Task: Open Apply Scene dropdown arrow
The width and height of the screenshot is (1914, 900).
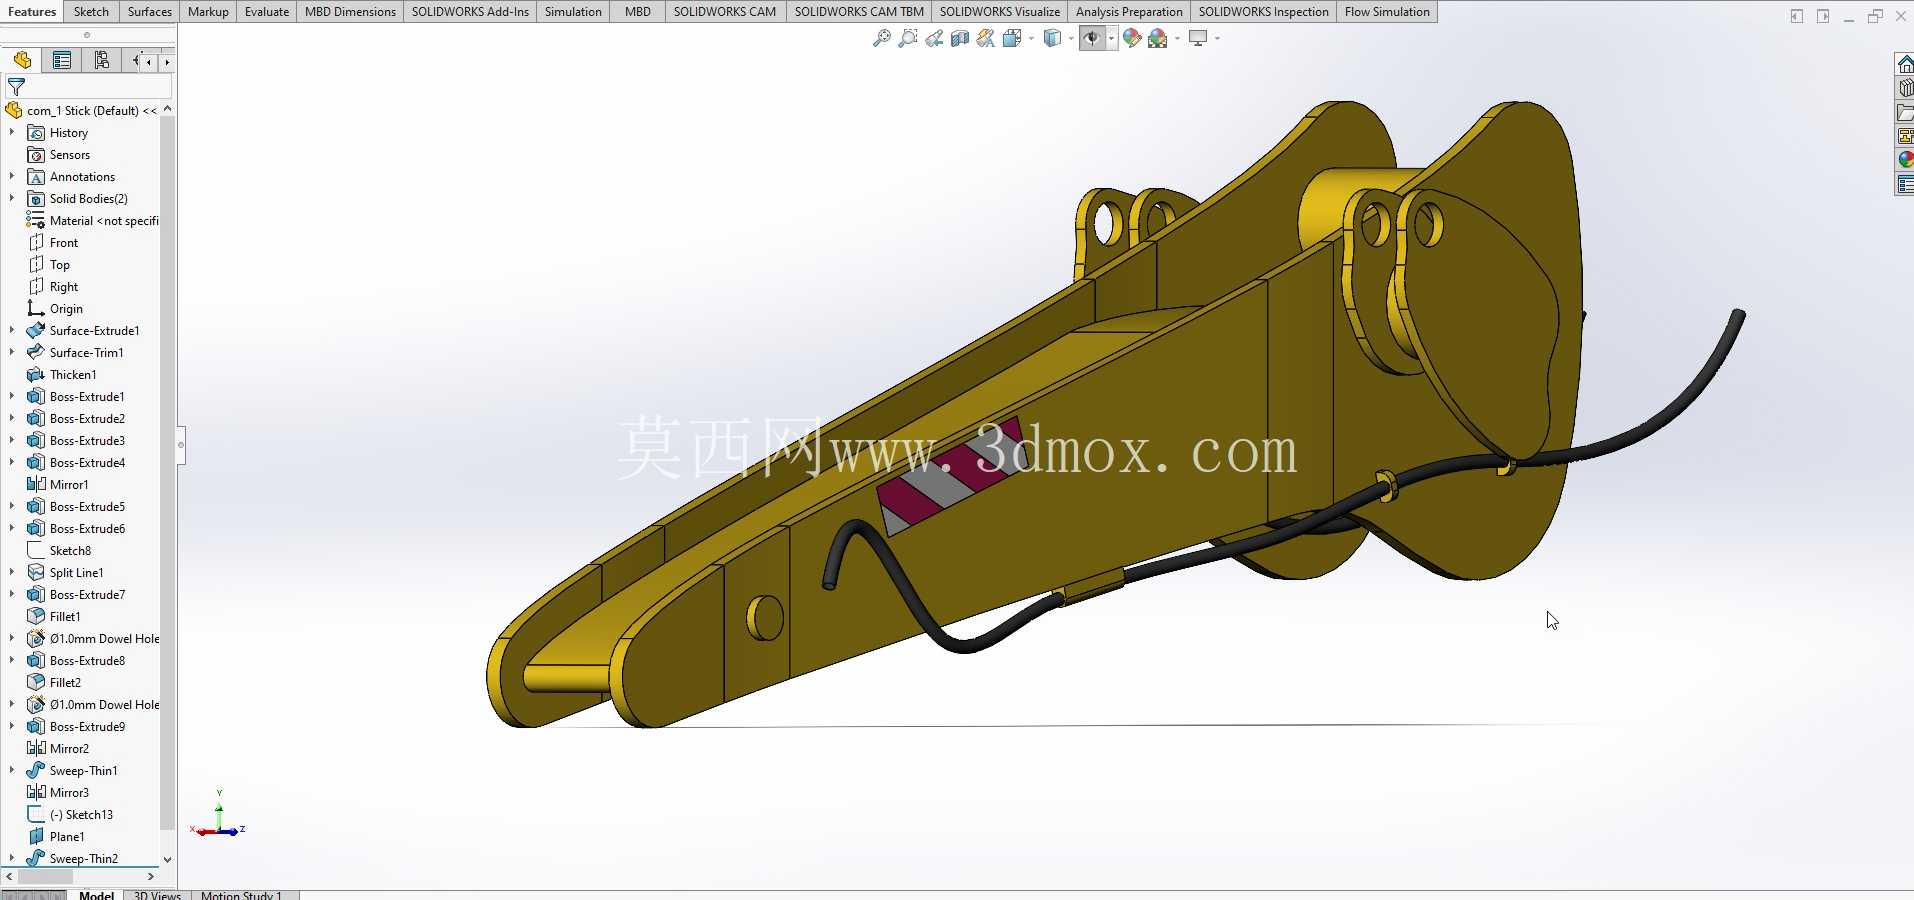Action: (1177, 38)
